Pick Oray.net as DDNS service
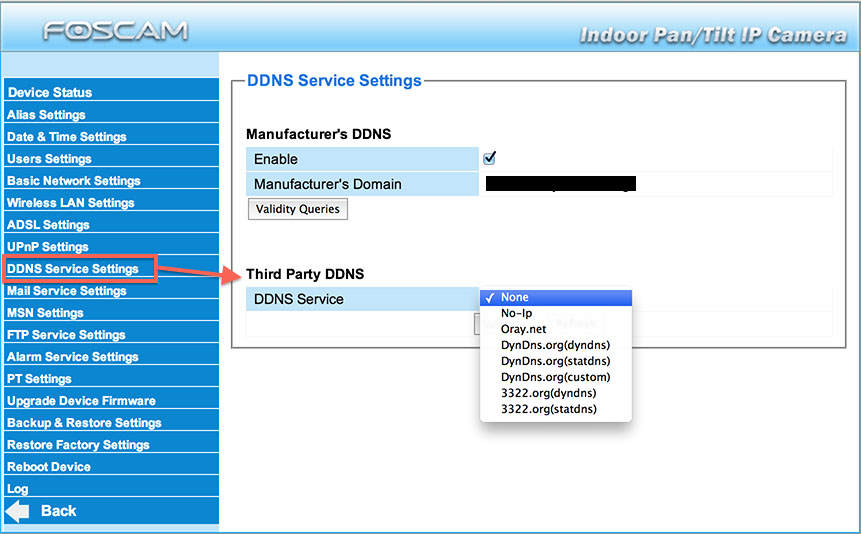This screenshot has height=534, width=861. click(523, 329)
